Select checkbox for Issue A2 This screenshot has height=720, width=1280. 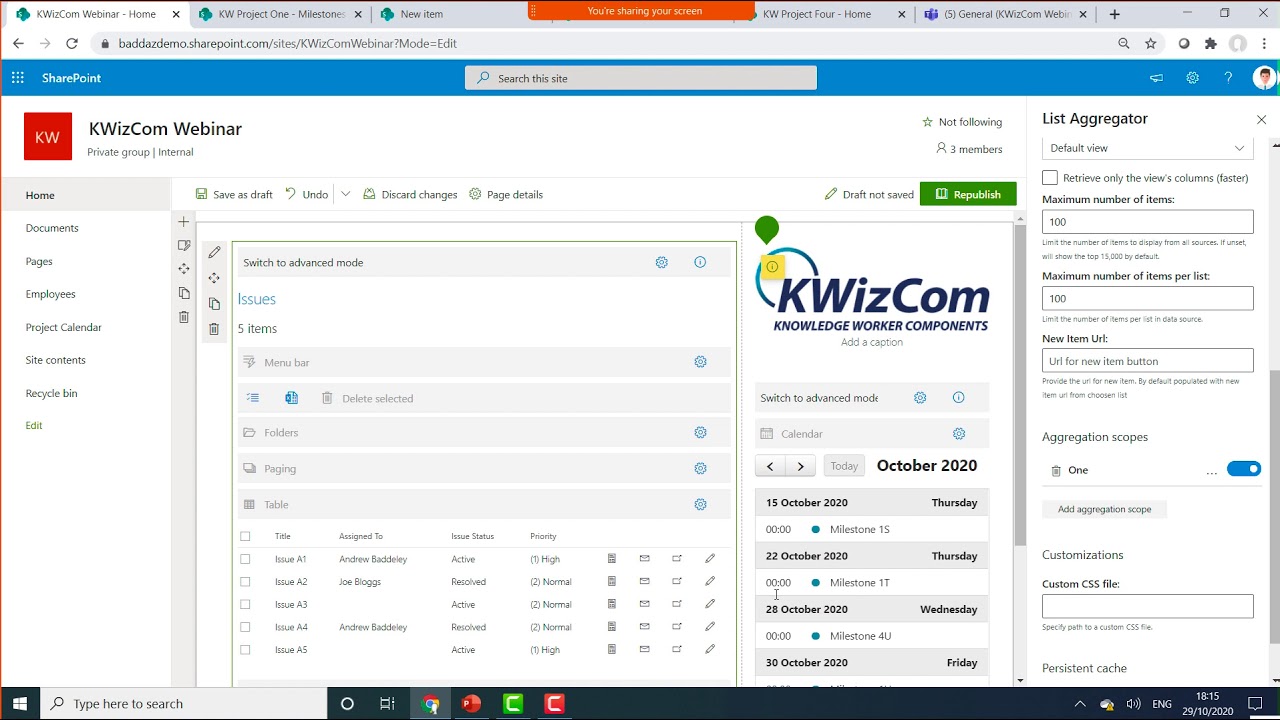pos(245,582)
